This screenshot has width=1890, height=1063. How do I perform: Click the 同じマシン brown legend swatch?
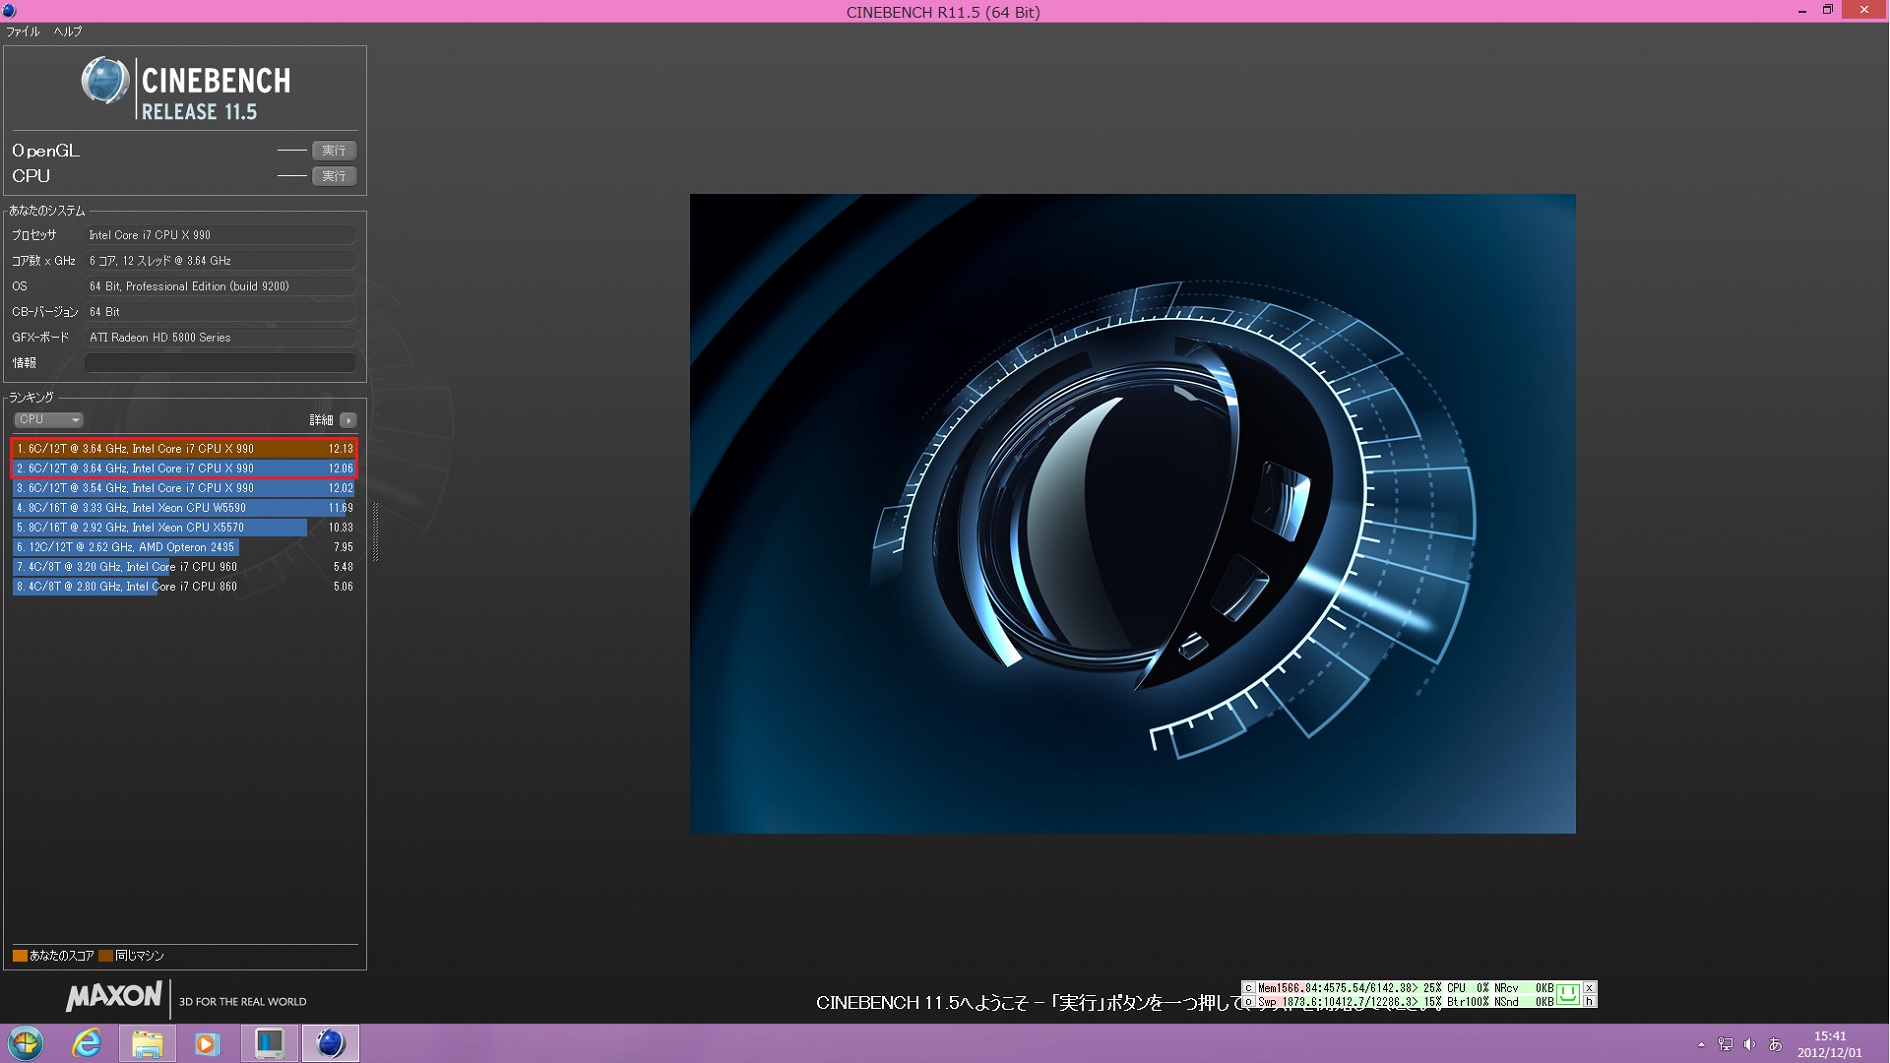[106, 956]
